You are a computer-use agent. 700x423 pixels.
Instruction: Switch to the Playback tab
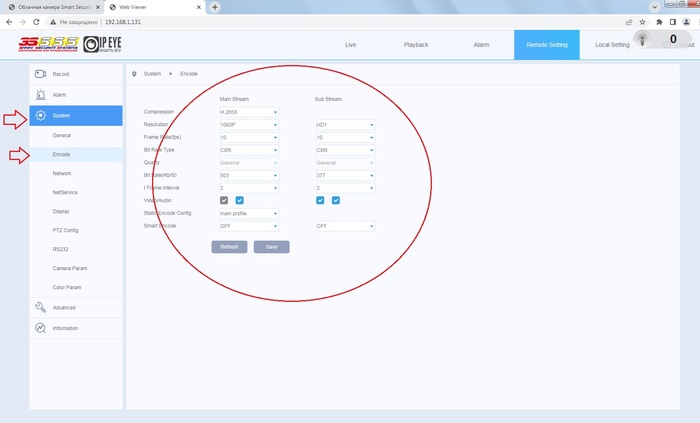coord(415,45)
